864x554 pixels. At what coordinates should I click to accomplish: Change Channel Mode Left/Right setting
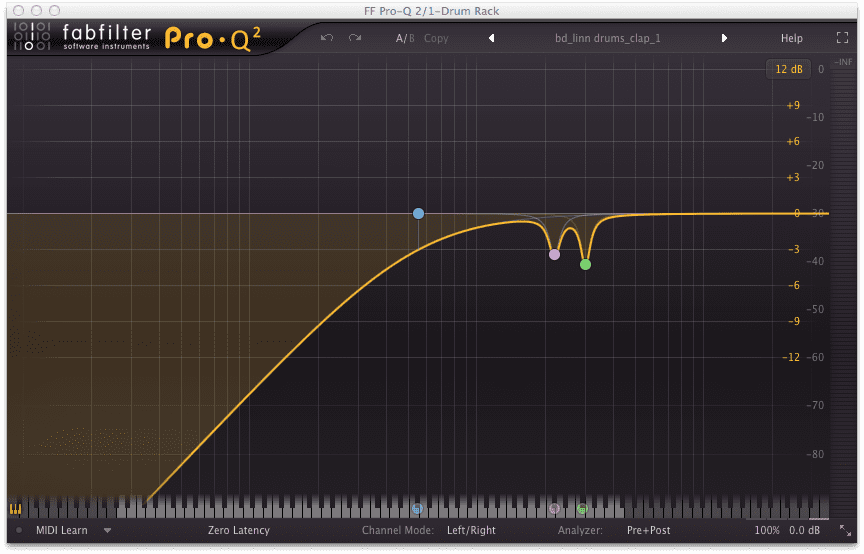(471, 530)
